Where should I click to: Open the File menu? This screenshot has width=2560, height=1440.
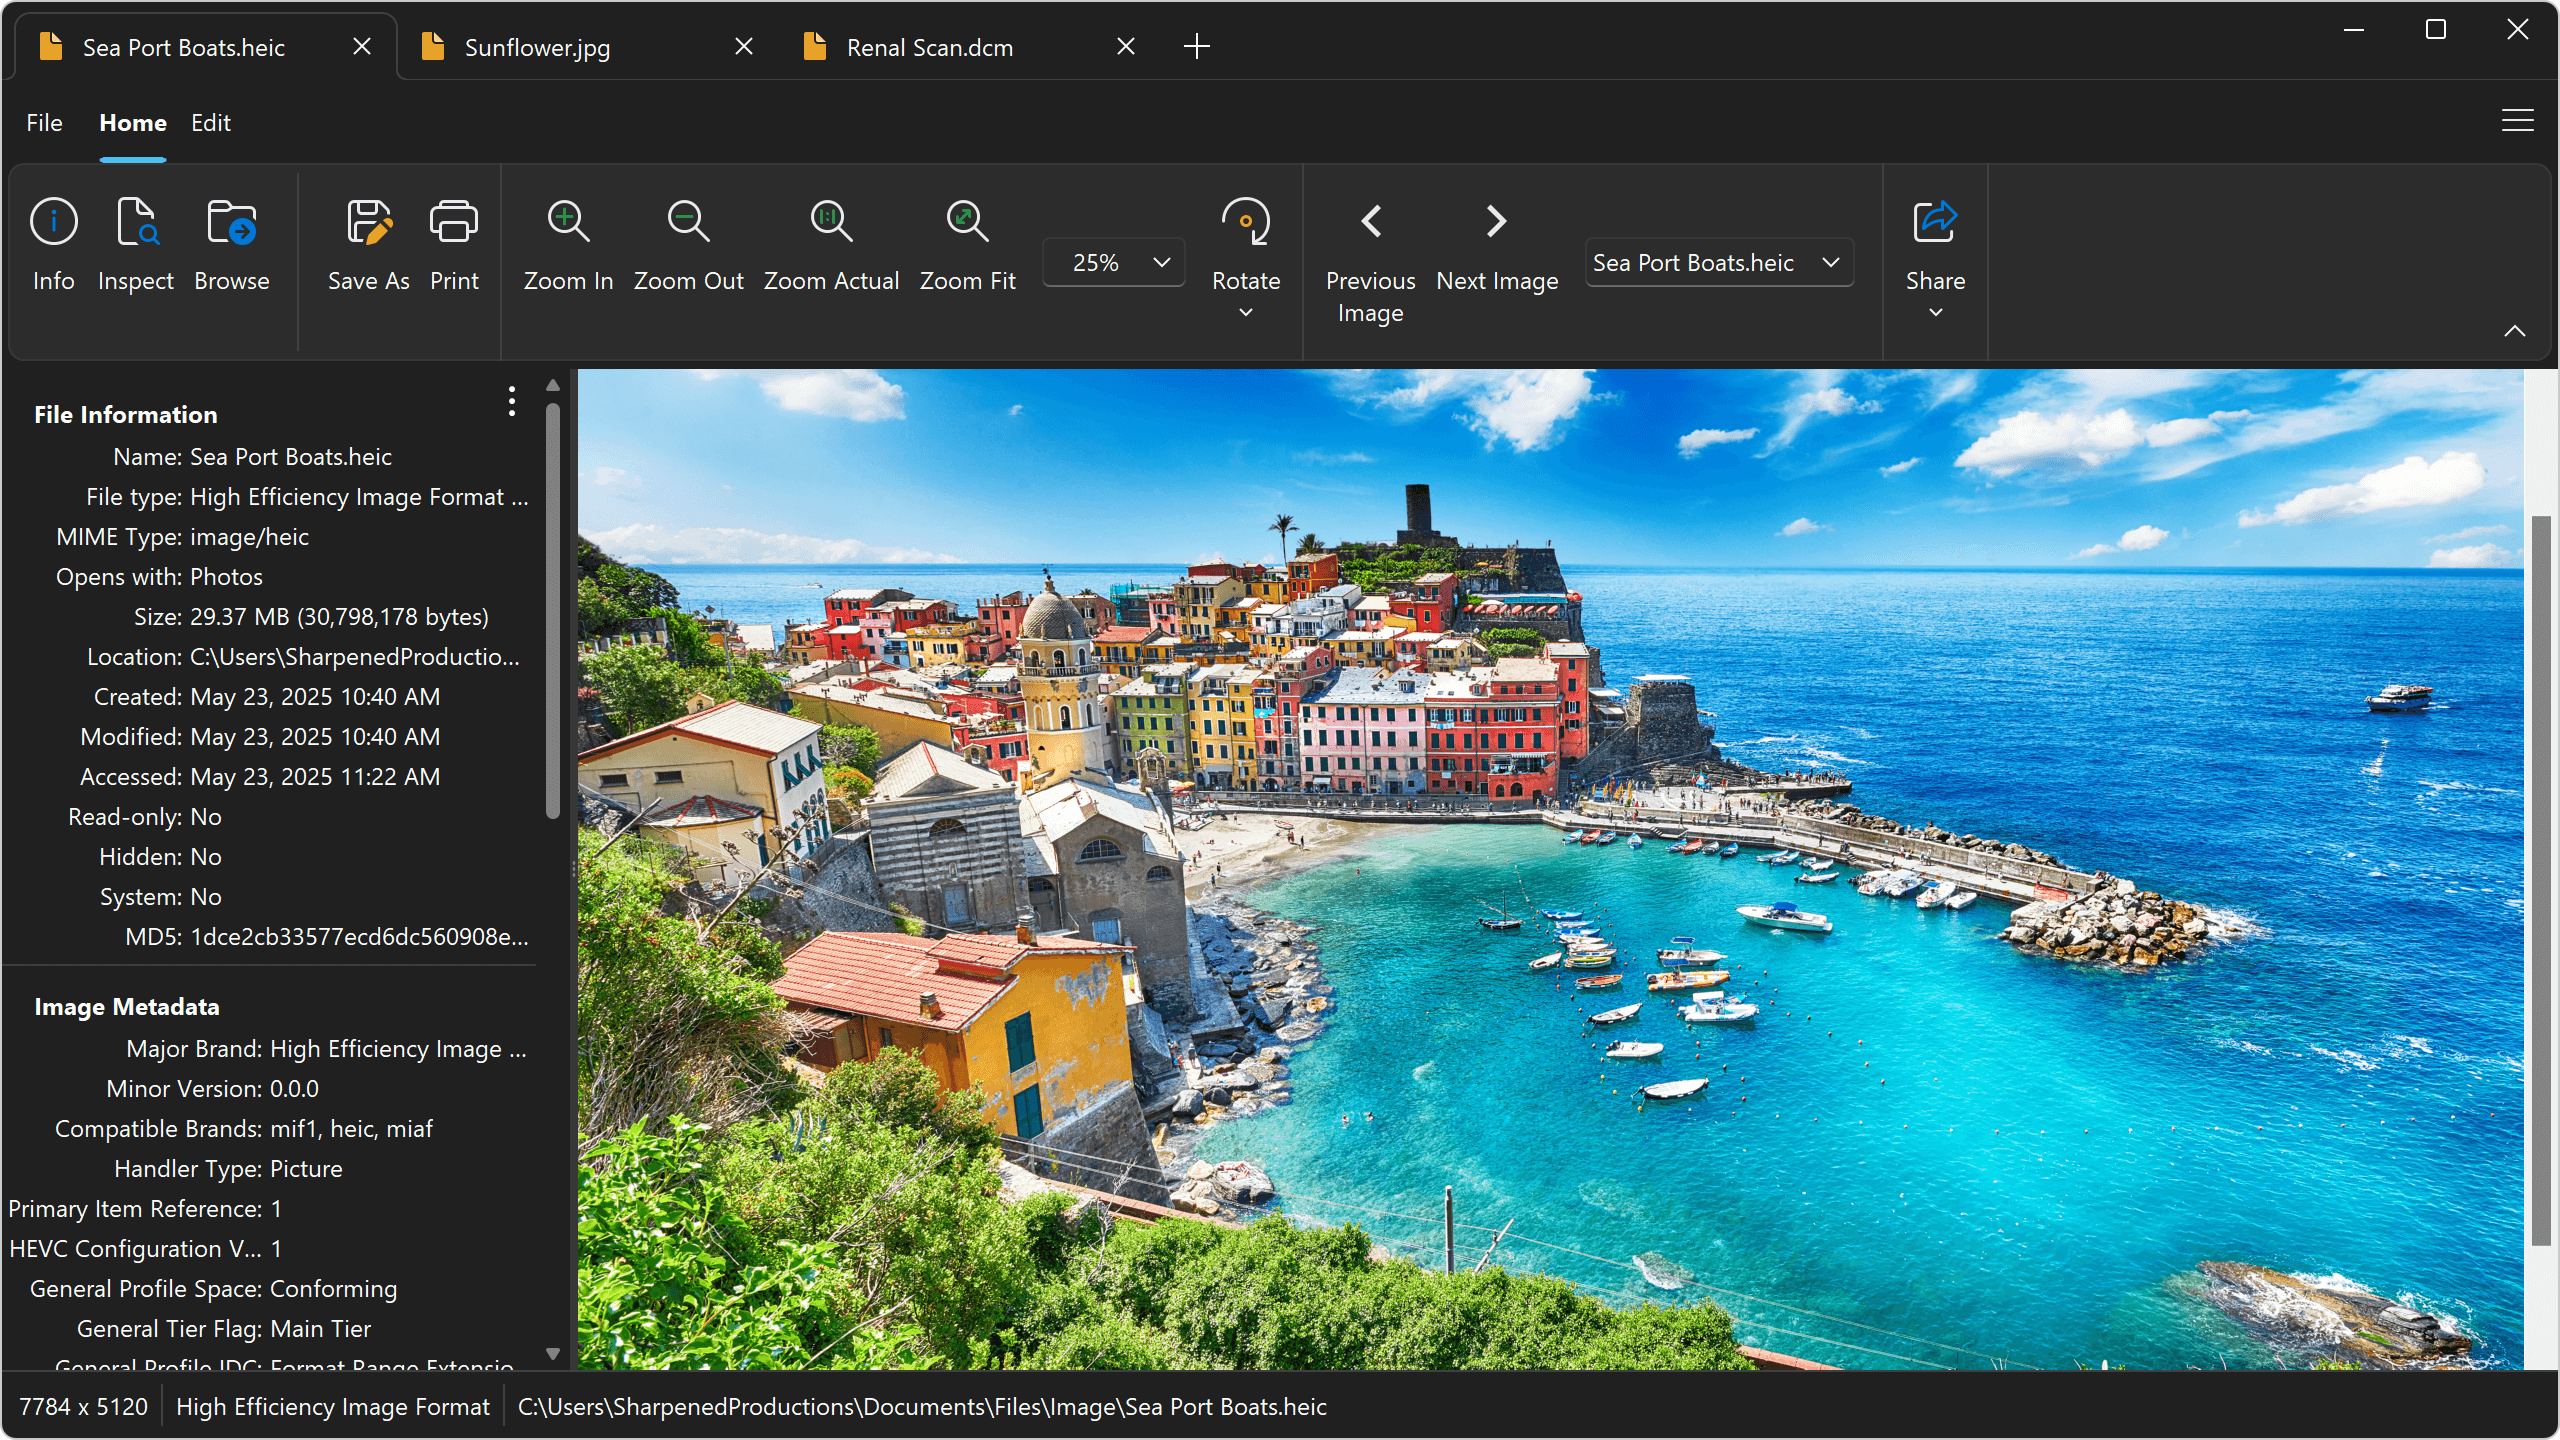click(44, 123)
